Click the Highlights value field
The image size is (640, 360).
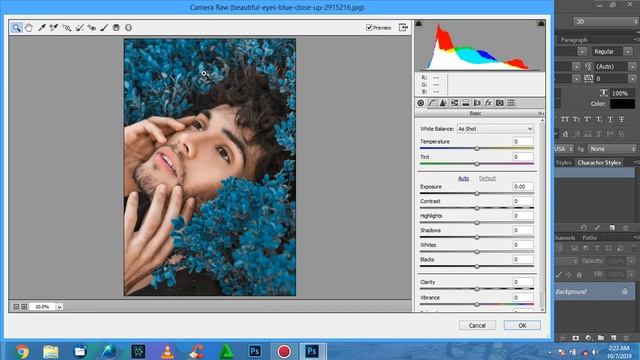pyautogui.click(x=523, y=216)
